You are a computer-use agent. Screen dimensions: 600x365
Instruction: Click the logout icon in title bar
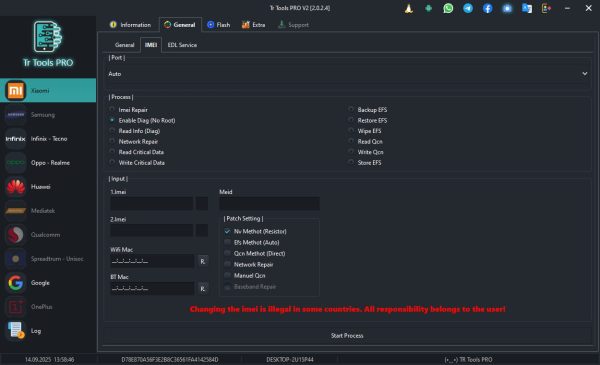click(546, 8)
